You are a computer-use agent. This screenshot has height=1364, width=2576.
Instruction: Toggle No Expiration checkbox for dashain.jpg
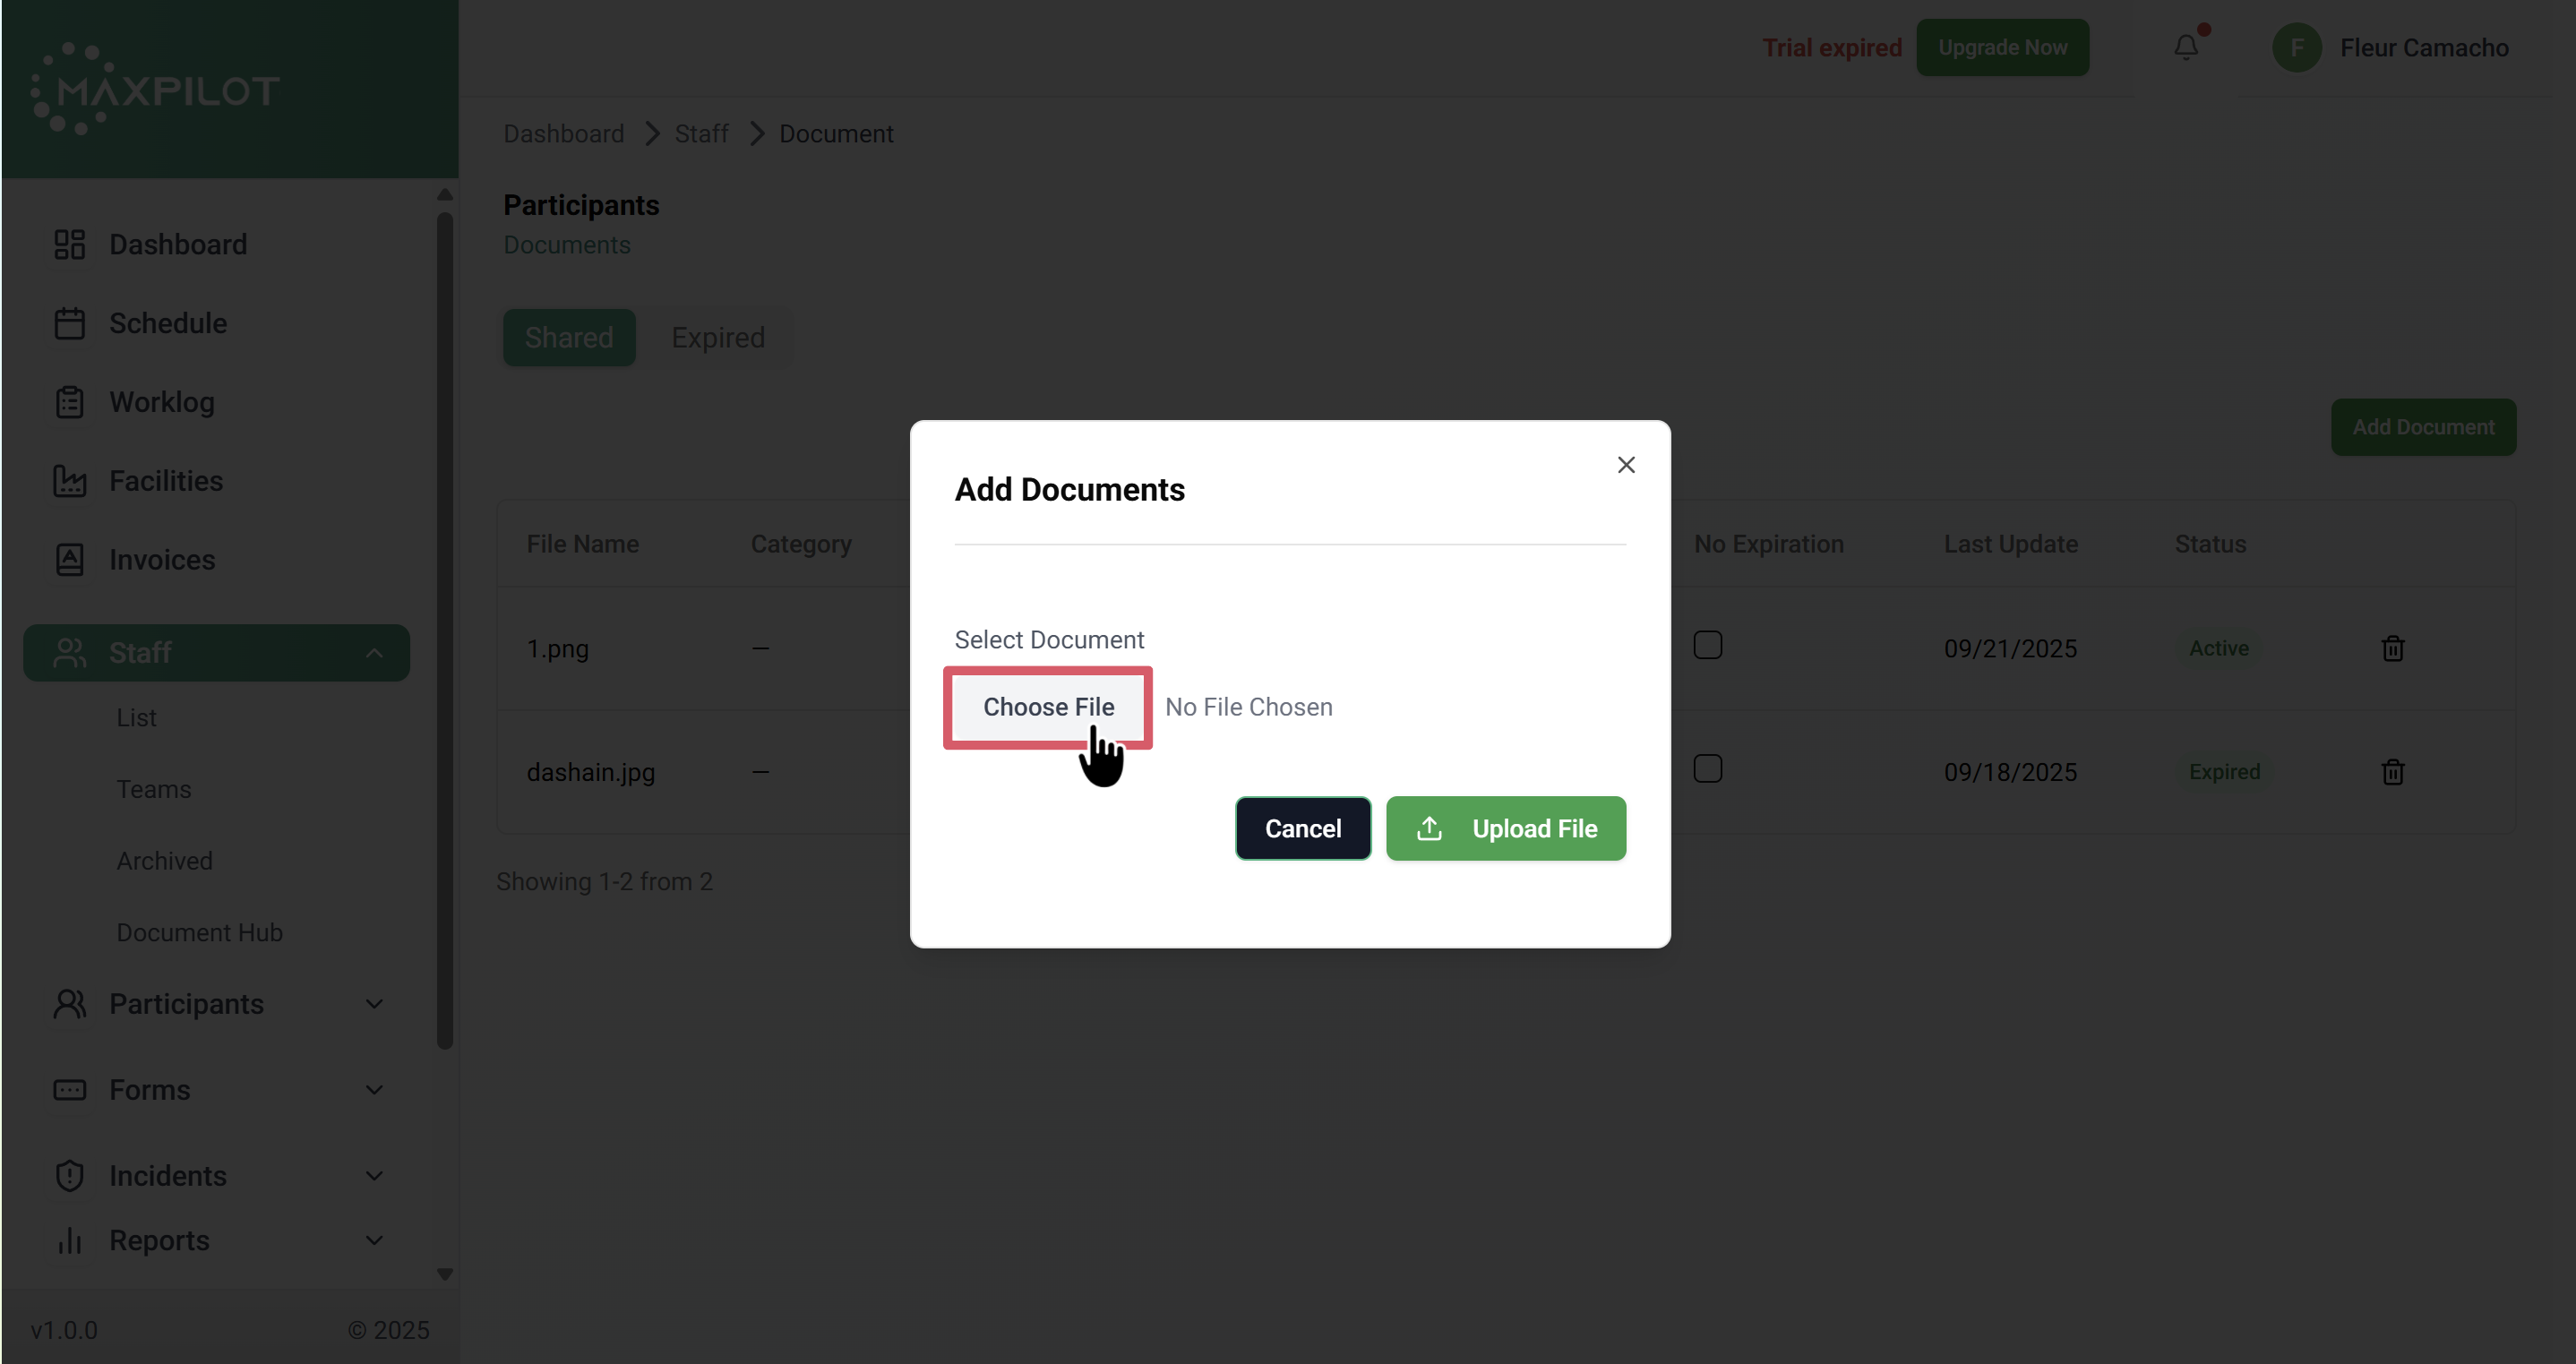click(1707, 769)
